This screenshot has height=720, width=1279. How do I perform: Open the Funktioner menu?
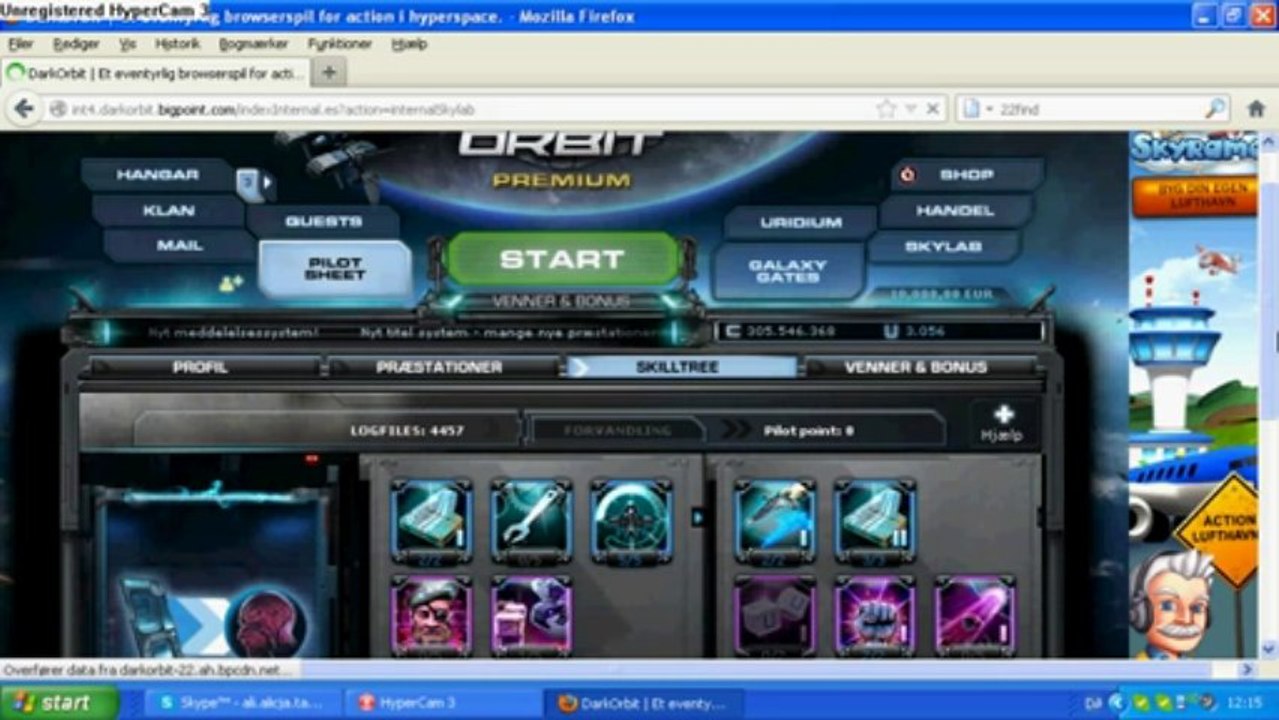pos(340,44)
